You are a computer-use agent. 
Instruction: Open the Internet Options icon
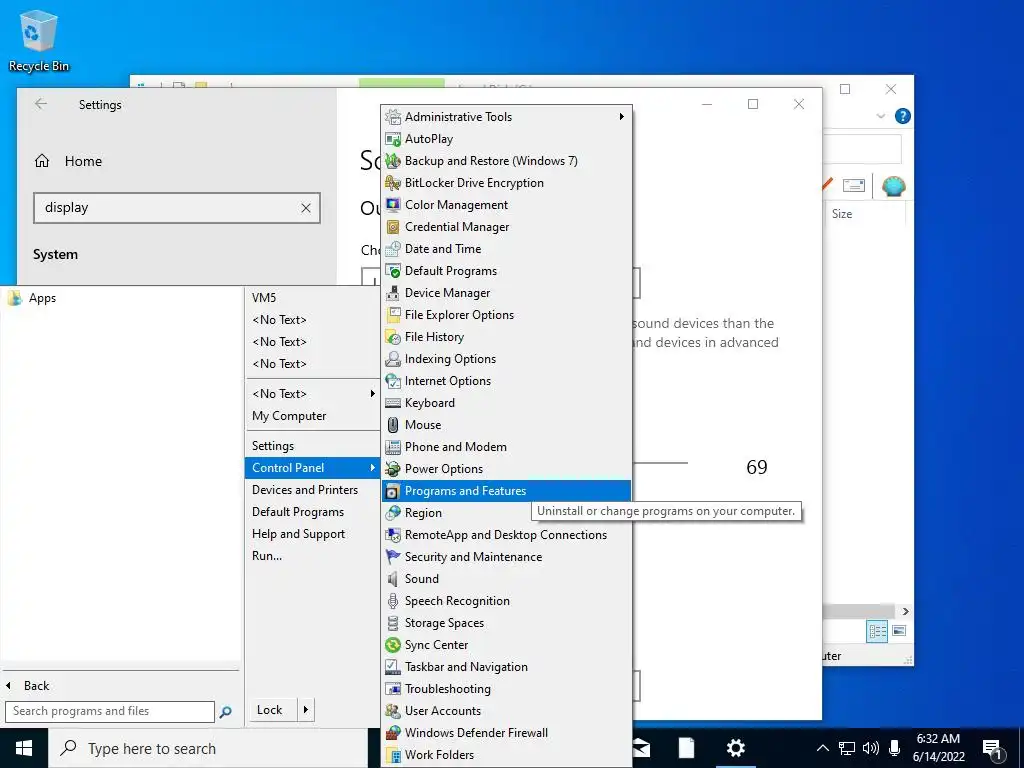click(x=392, y=381)
